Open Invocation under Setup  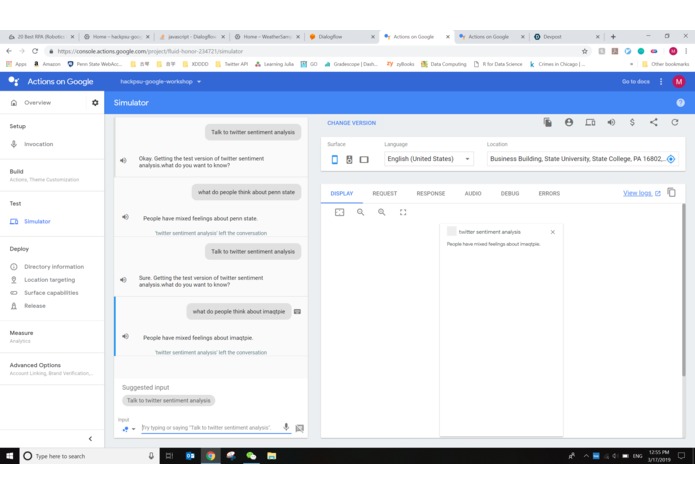click(39, 144)
